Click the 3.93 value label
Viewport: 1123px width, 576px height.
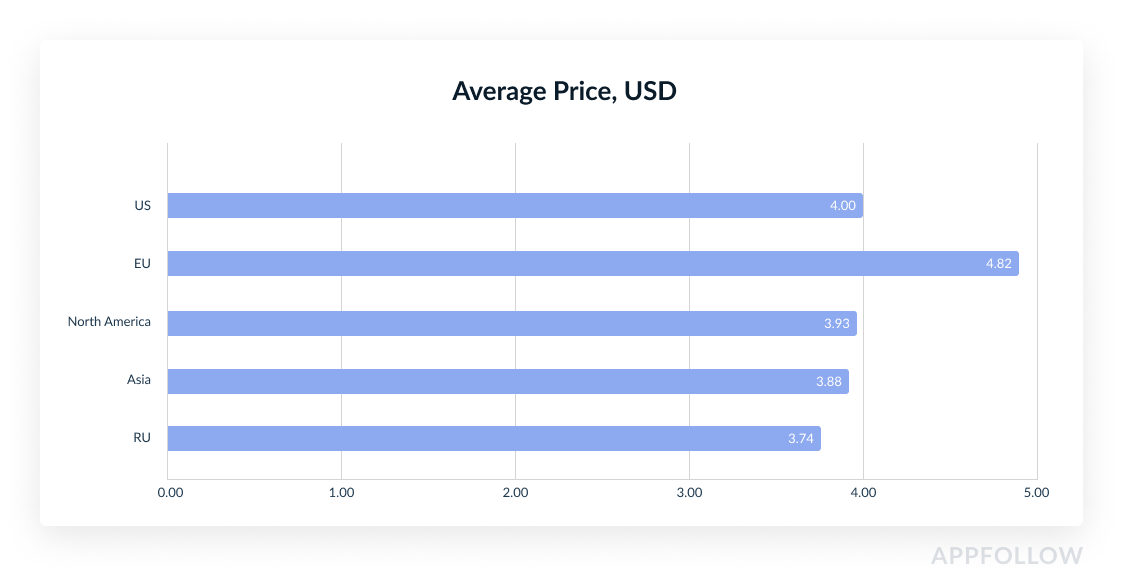(836, 323)
